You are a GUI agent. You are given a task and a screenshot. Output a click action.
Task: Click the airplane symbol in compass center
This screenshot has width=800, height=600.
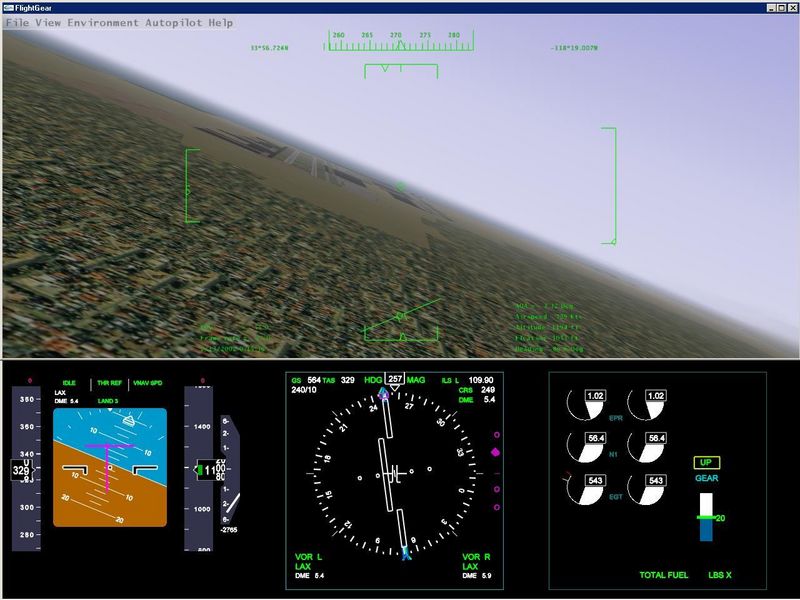tap(395, 471)
